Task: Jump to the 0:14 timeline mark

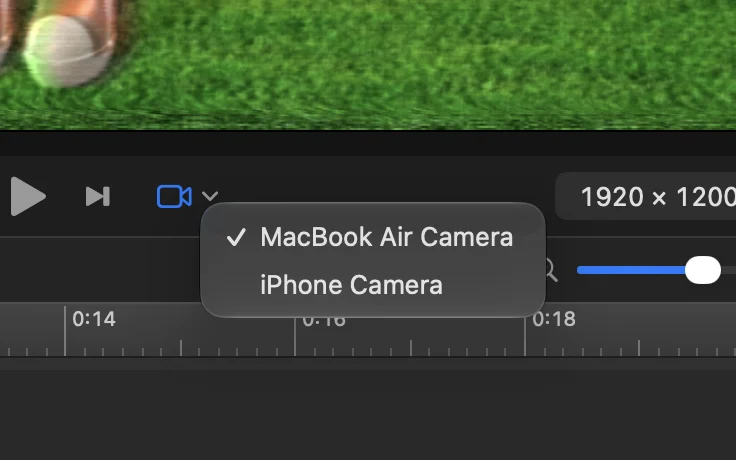Action: (x=93, y=319)
